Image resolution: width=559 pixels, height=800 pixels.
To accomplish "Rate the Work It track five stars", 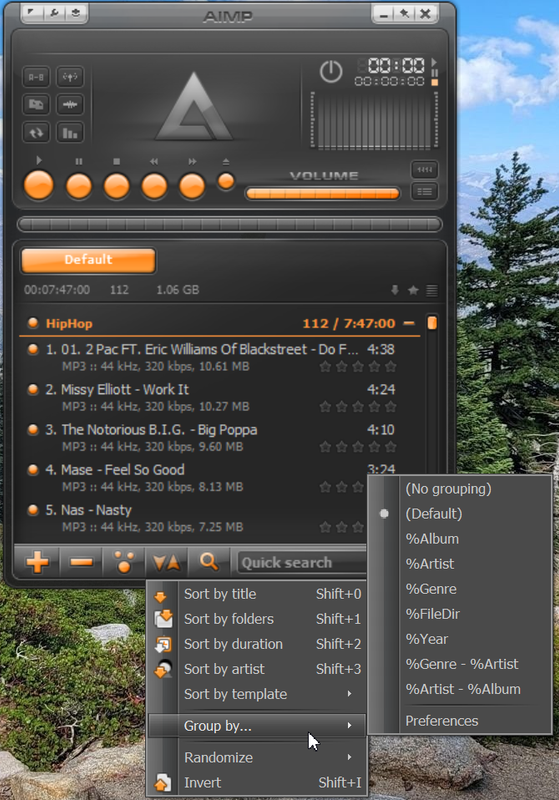I will (391, 407).
